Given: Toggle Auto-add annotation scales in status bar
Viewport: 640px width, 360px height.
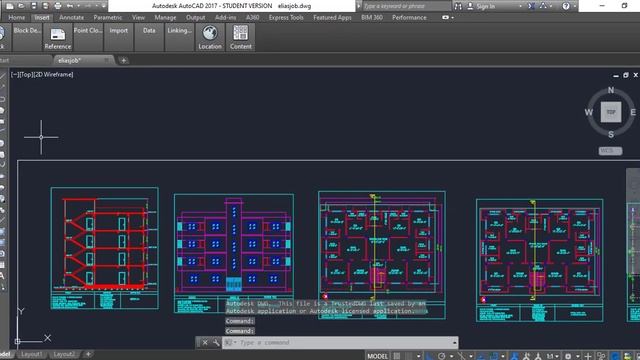Looking at the screenshot, I should pos(527,356).
